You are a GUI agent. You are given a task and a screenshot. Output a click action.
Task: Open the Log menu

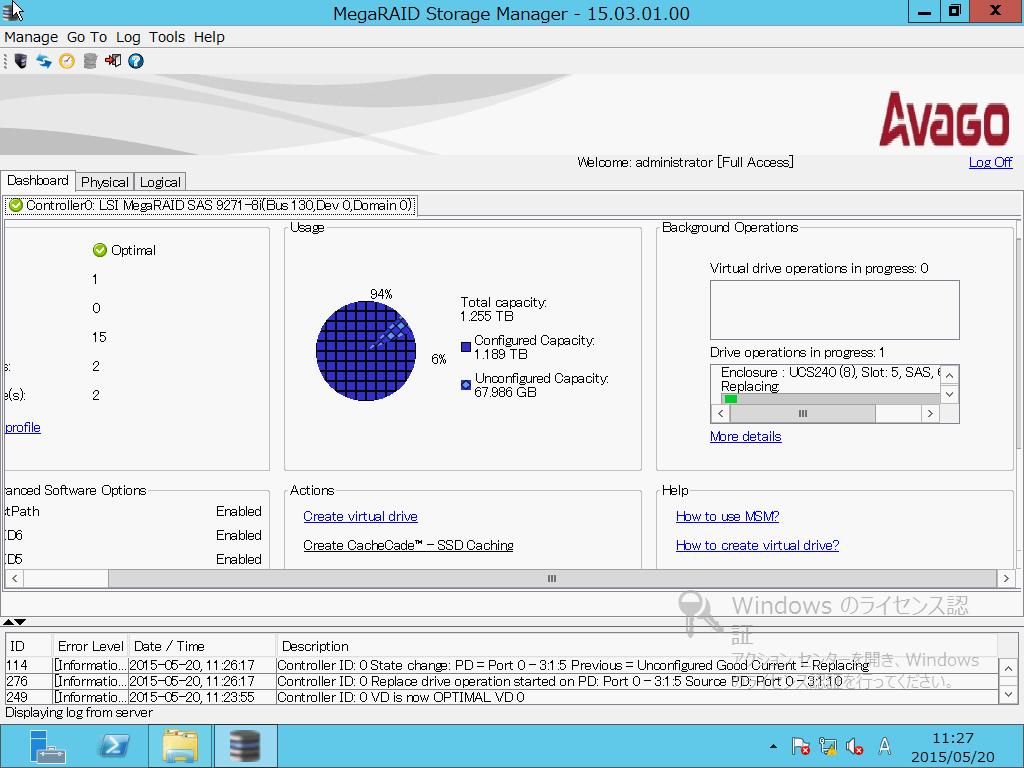pos(128,37)
